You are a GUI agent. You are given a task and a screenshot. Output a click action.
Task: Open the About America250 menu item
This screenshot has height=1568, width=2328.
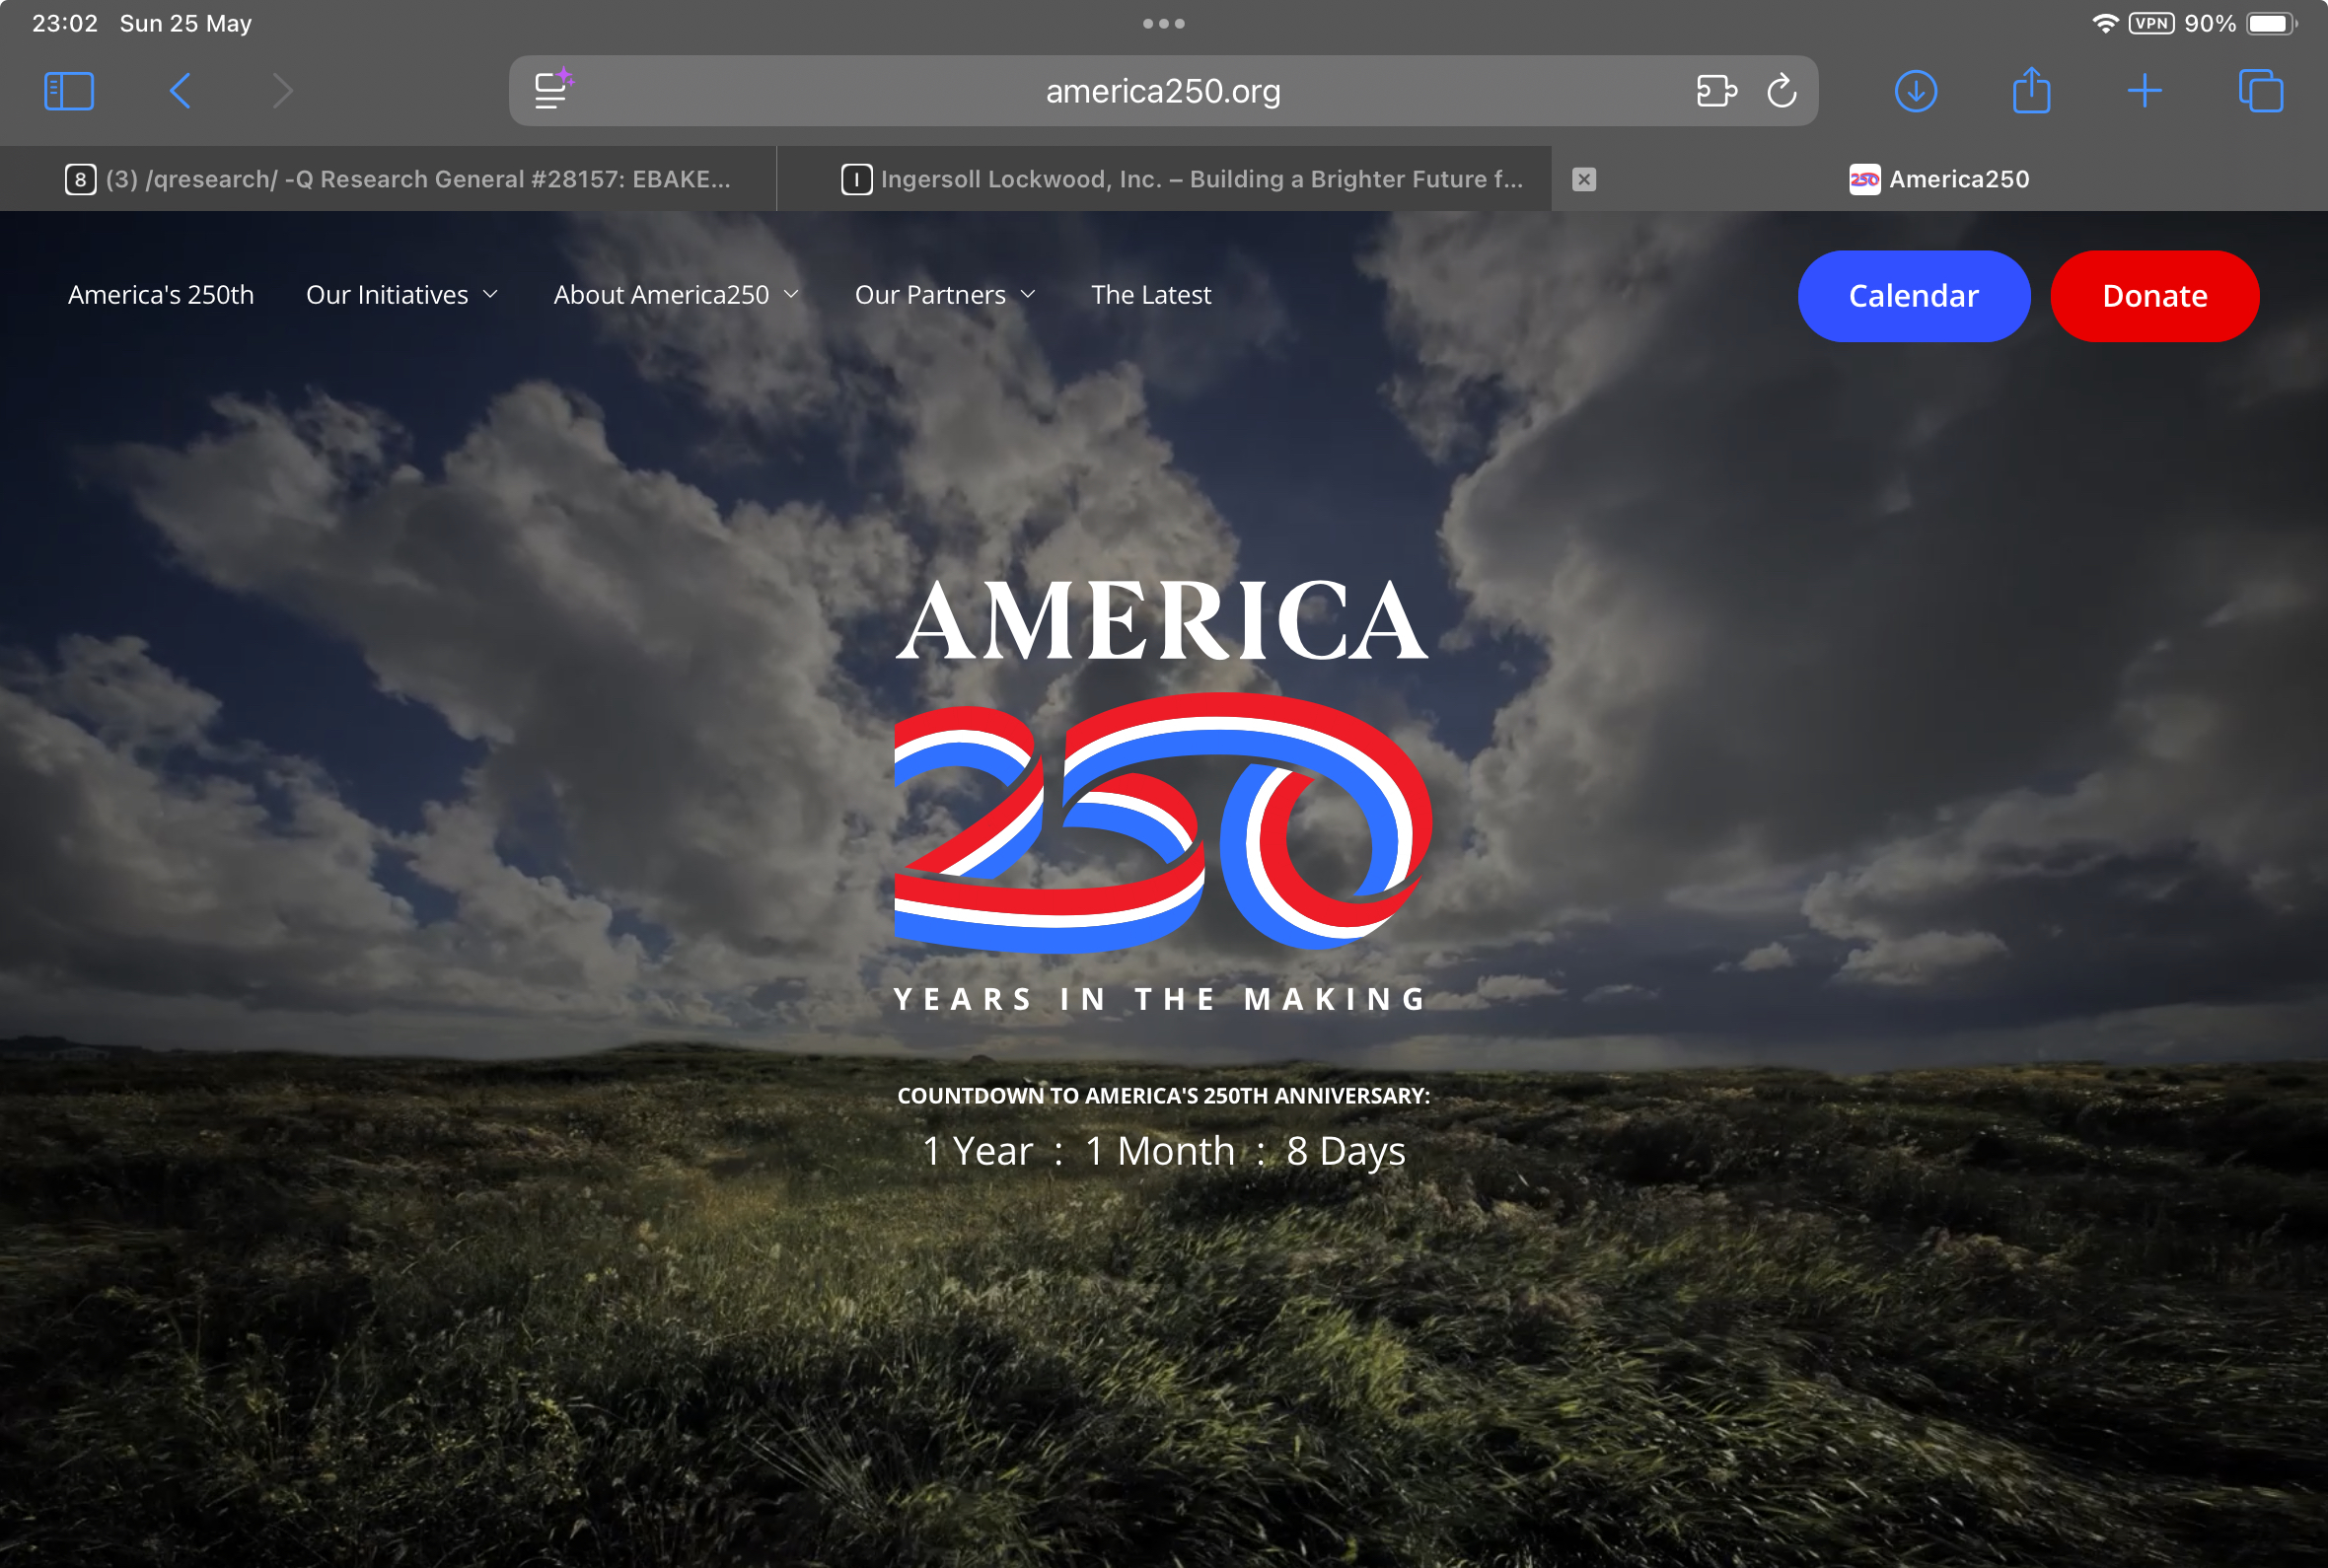point(661,295)
